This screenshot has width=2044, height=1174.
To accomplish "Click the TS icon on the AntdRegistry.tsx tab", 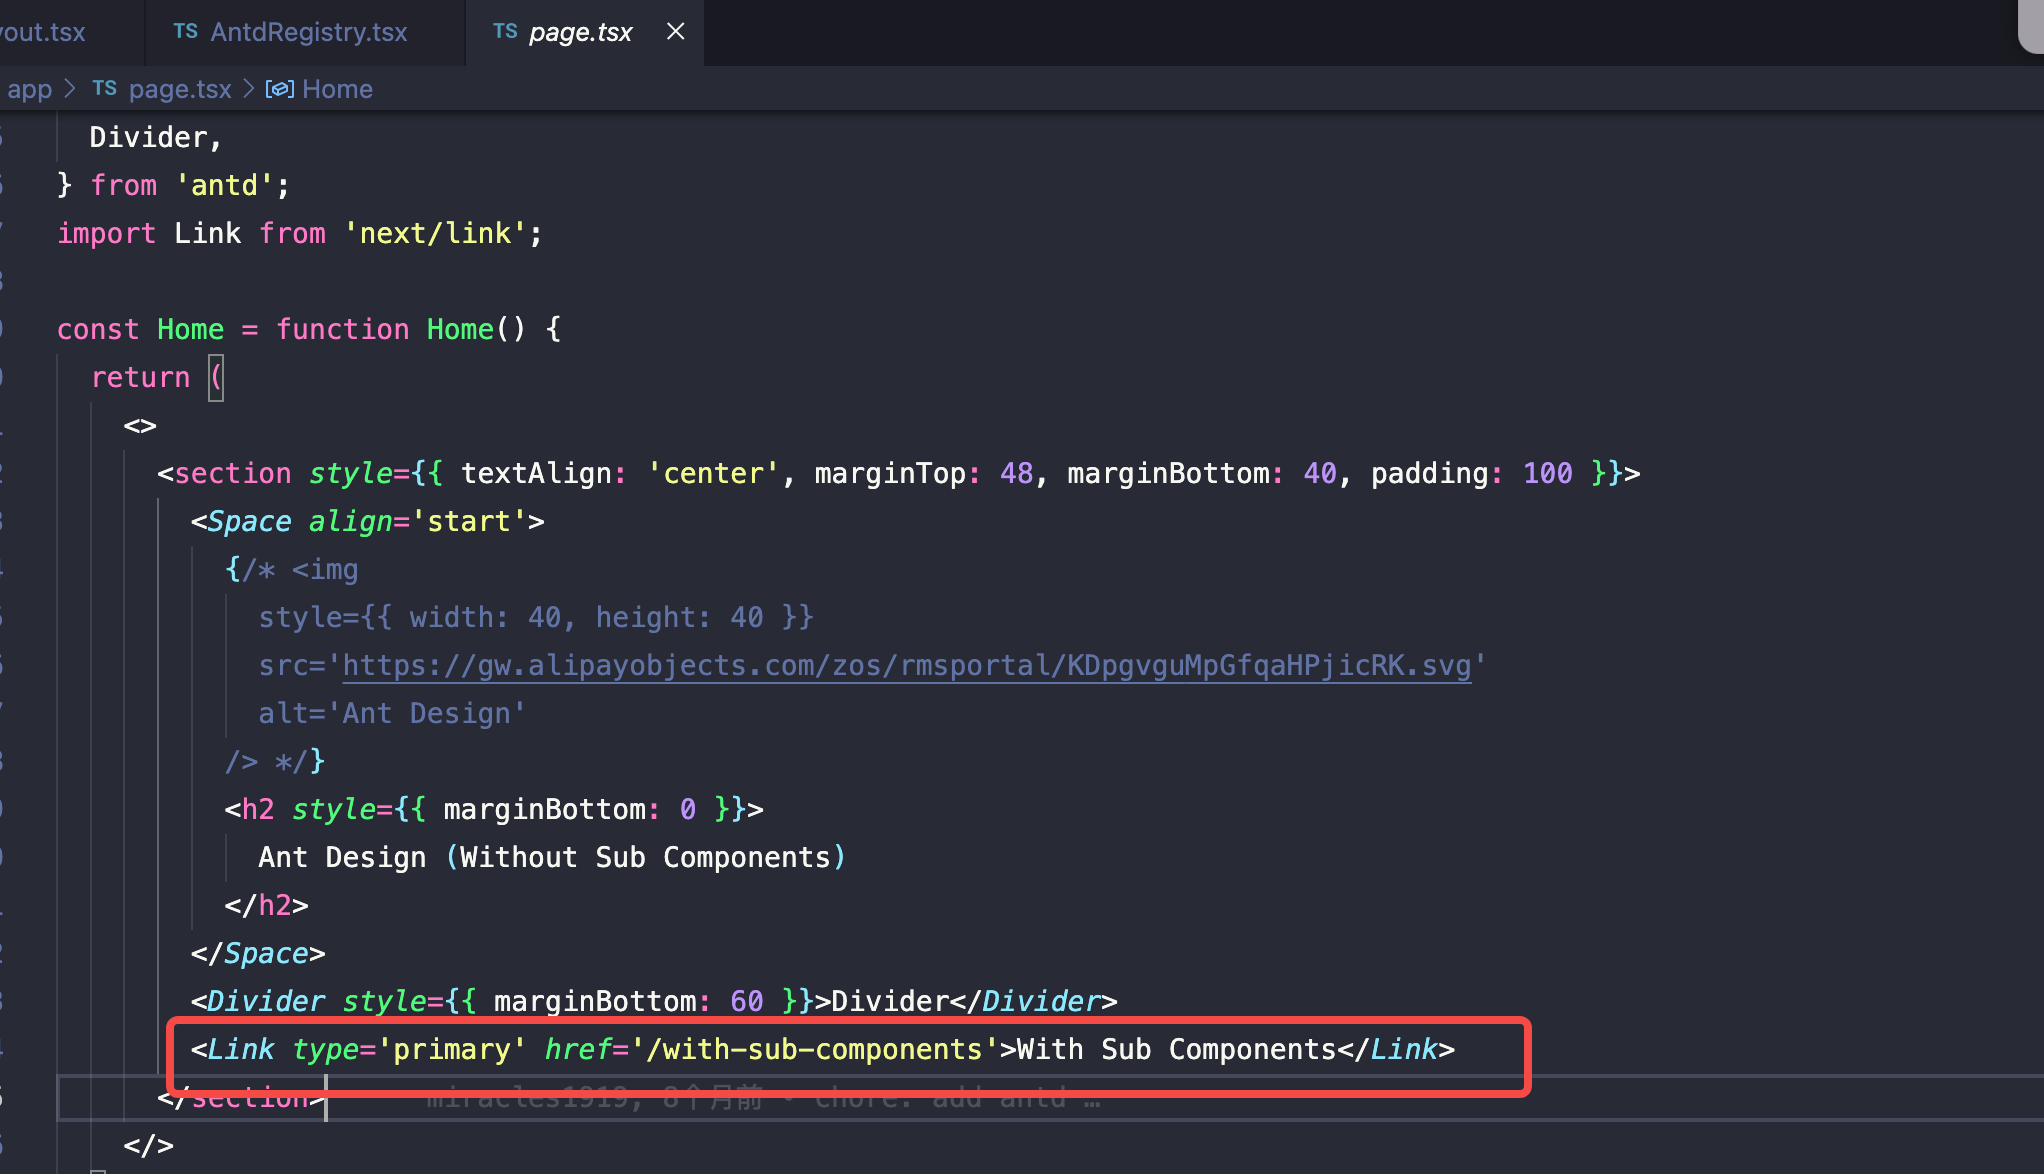I will [x=186, y=31].
